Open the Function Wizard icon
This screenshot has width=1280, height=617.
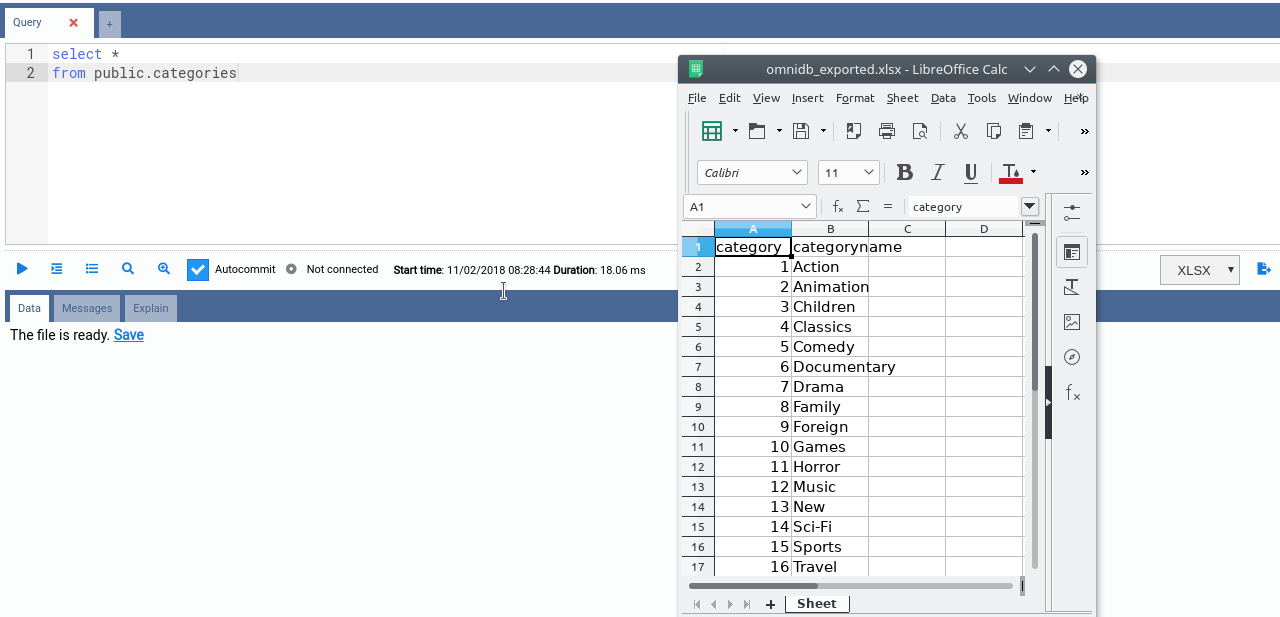click(838, 206)
